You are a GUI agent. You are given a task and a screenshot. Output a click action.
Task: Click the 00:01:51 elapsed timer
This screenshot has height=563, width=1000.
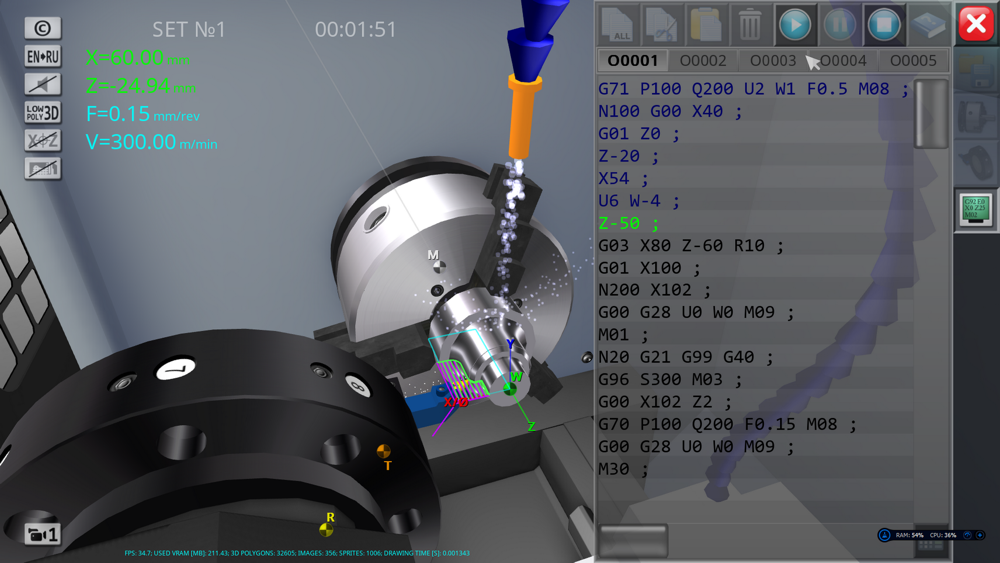355,29
